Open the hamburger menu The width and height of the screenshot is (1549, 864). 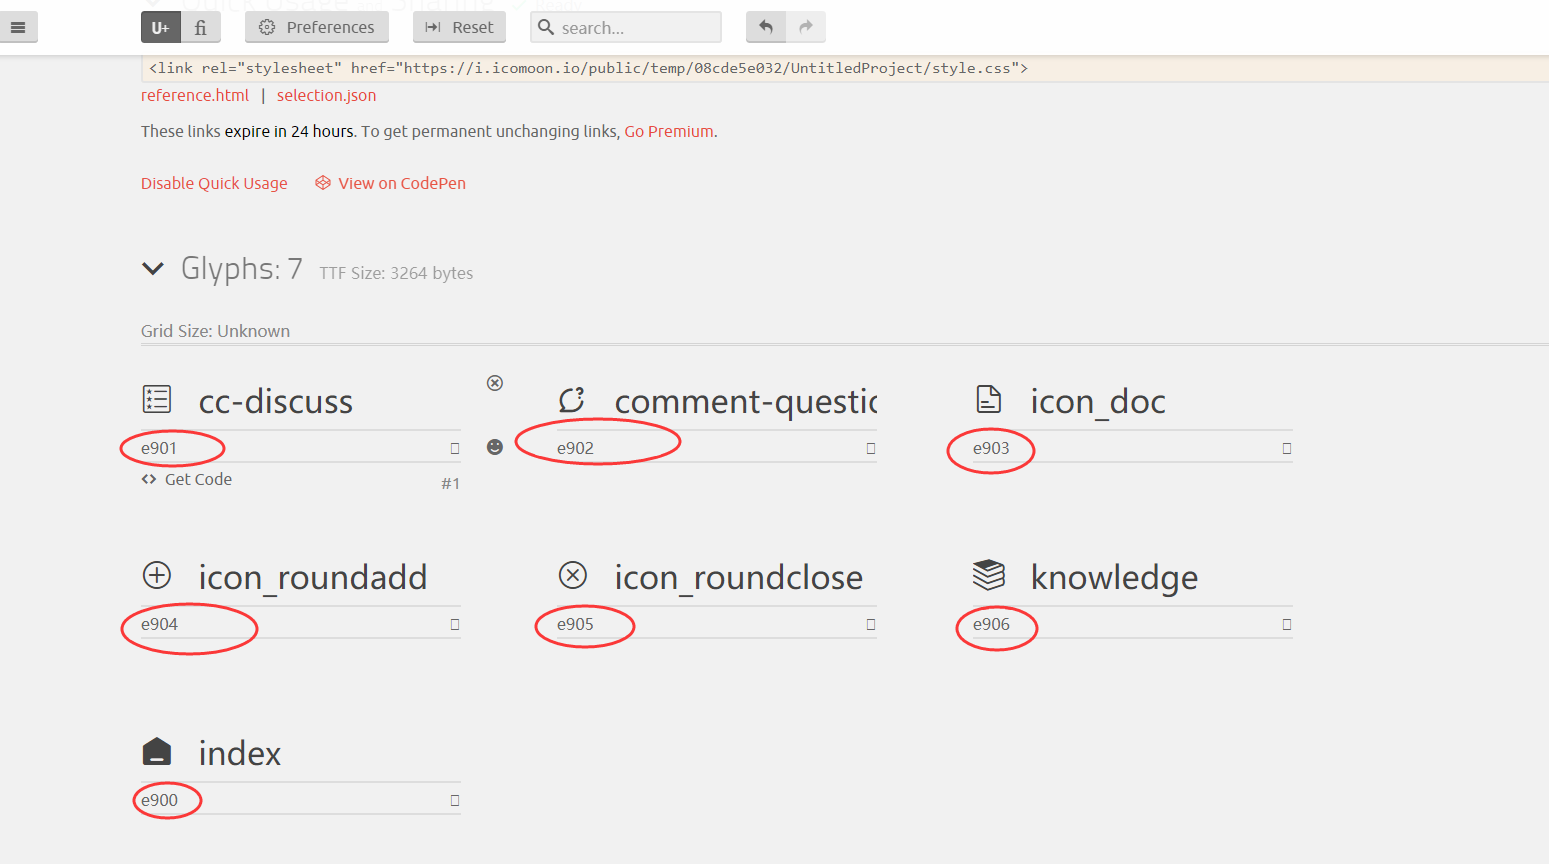18,26
